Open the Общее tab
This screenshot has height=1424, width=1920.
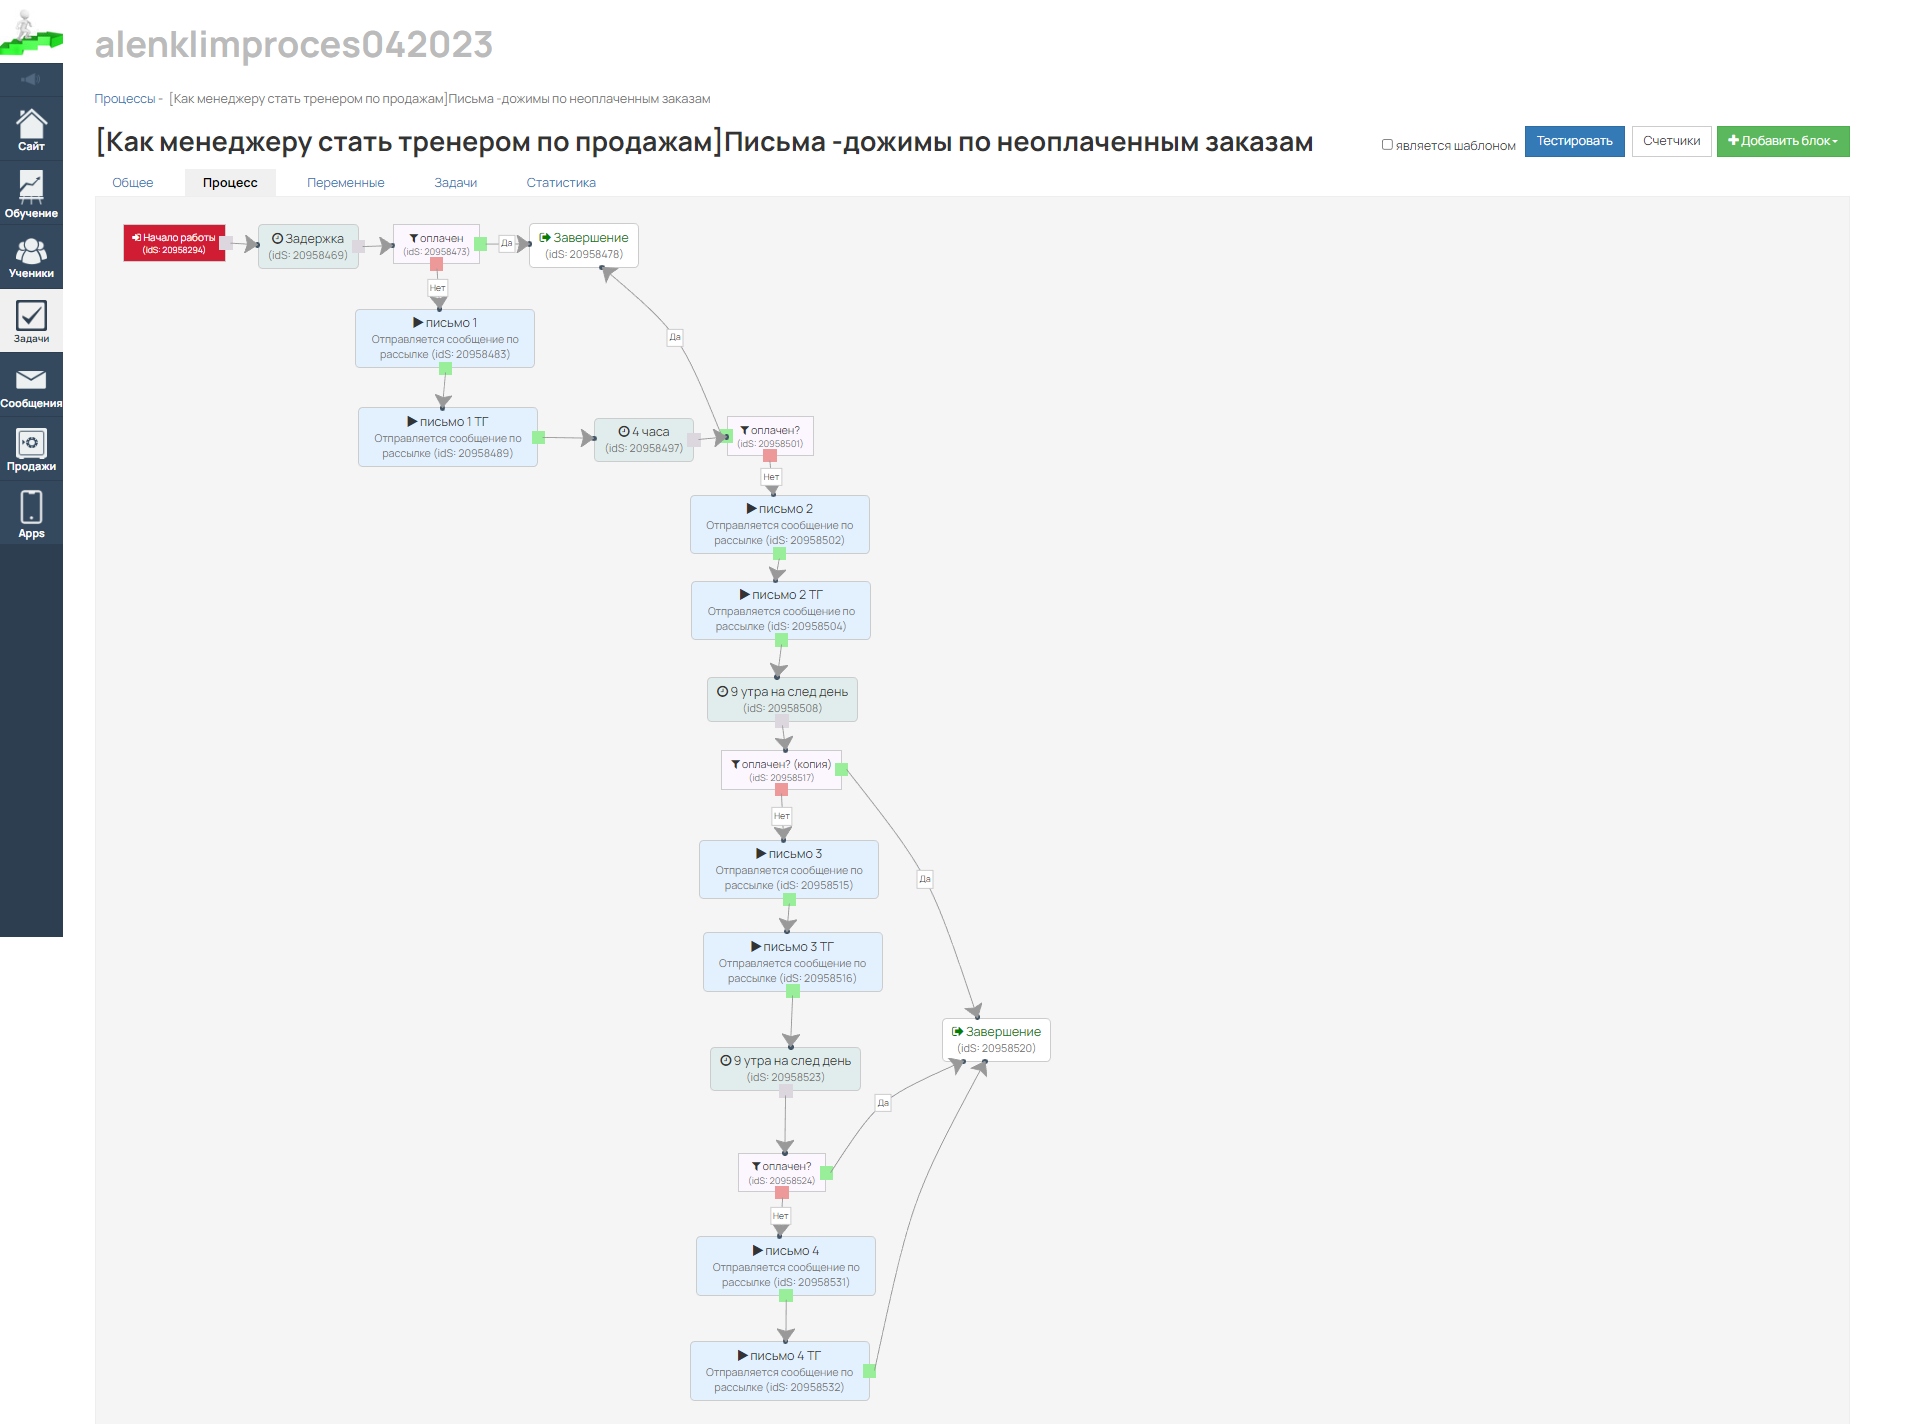pyautogui.click(x=132, y=183)
